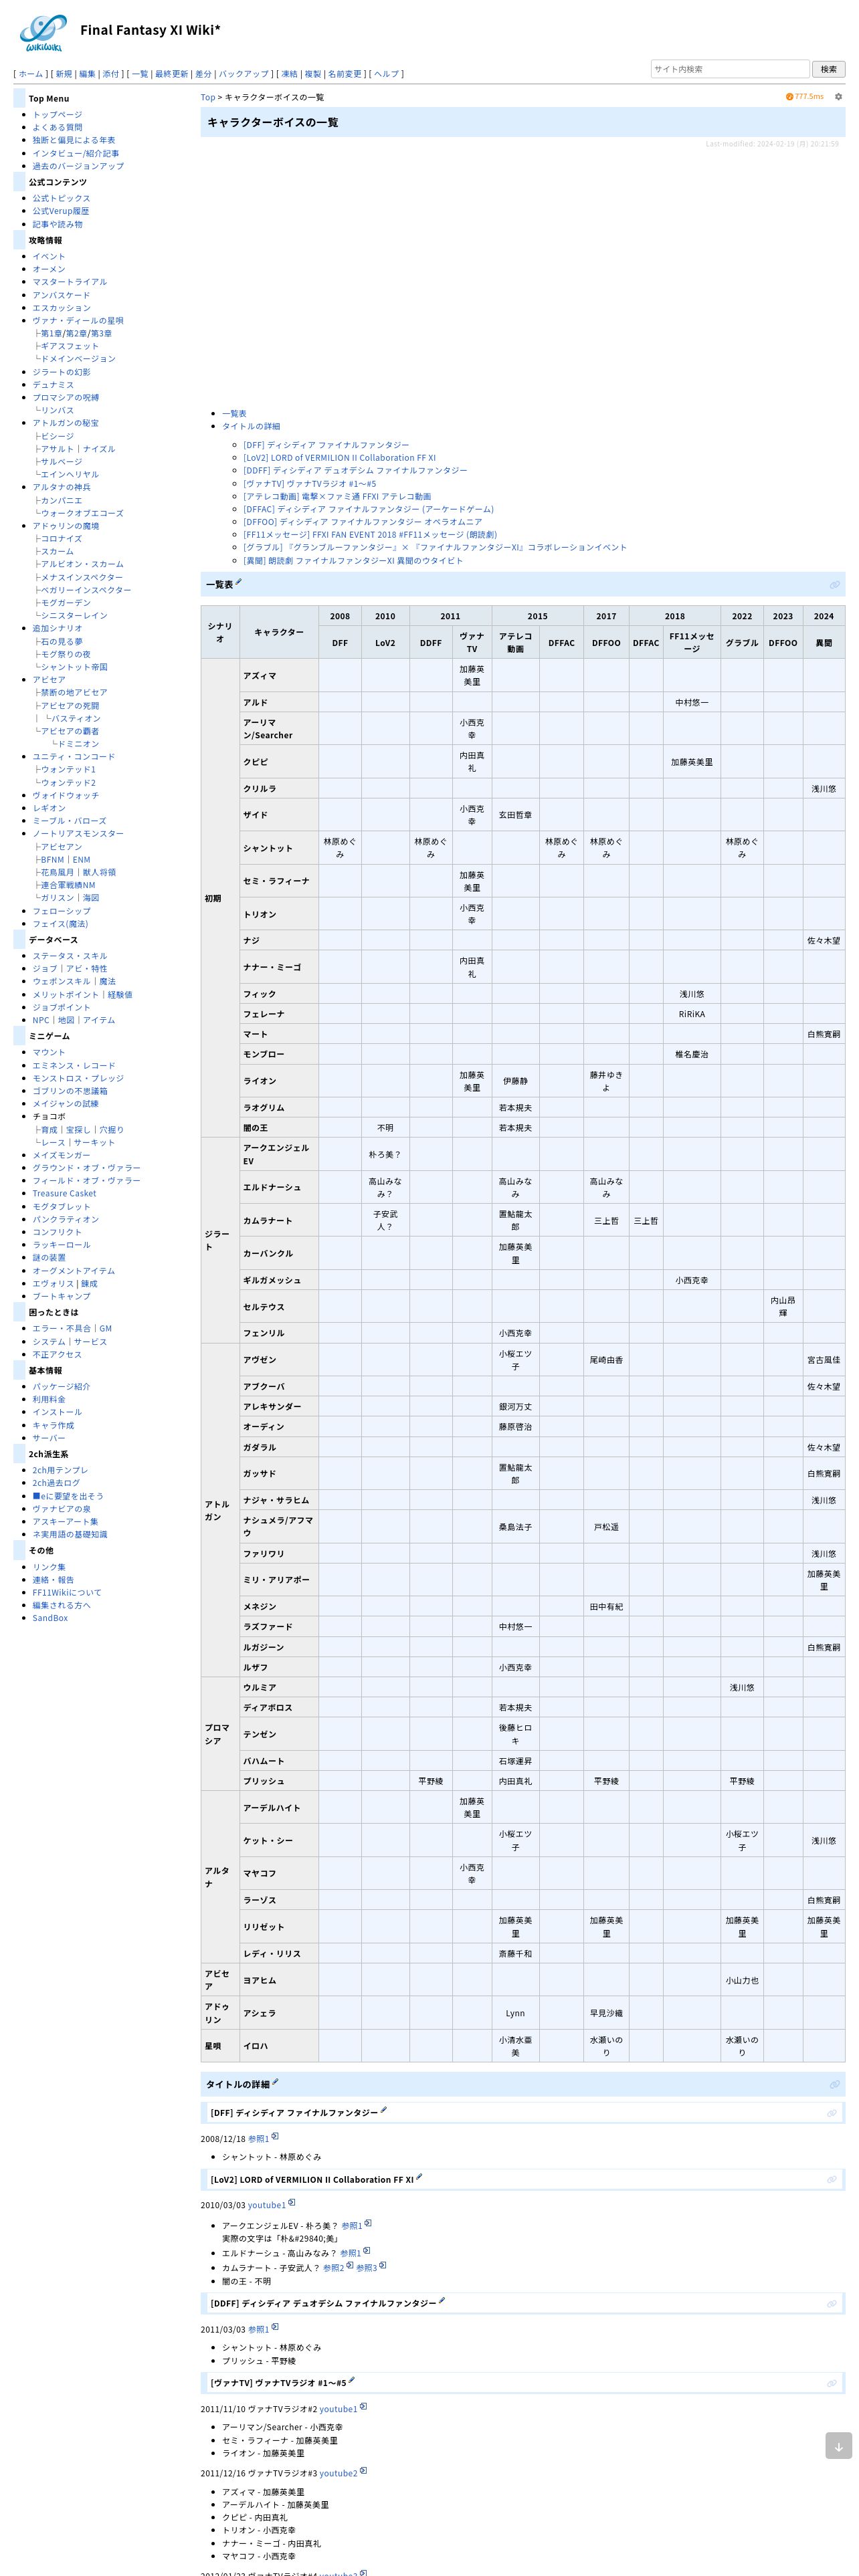Screen dimensions: 859x2576
Task: Click anchor link icon on [DDFF] section heading
Action: pos(831,2303)
